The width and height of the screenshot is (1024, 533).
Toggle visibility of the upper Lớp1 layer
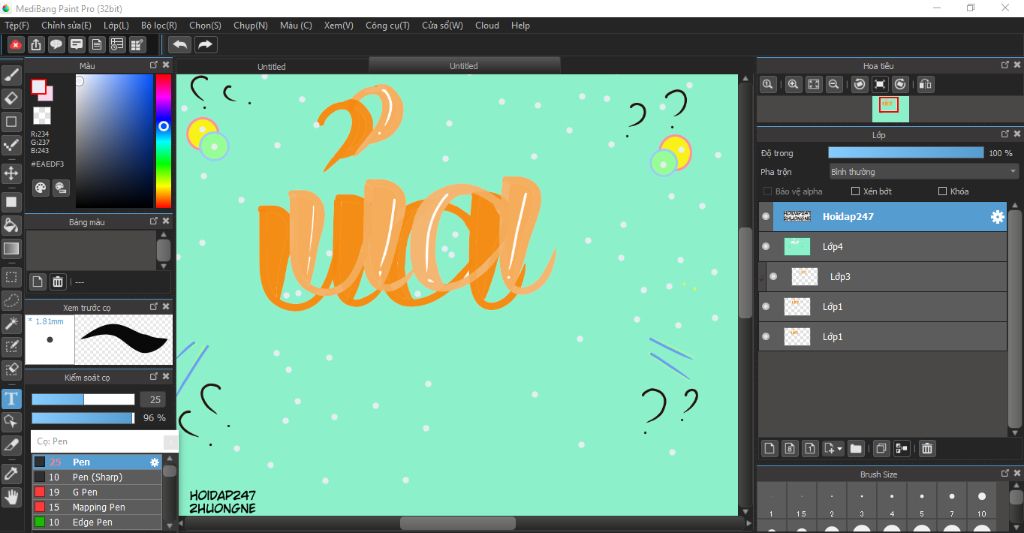(766, 307)
